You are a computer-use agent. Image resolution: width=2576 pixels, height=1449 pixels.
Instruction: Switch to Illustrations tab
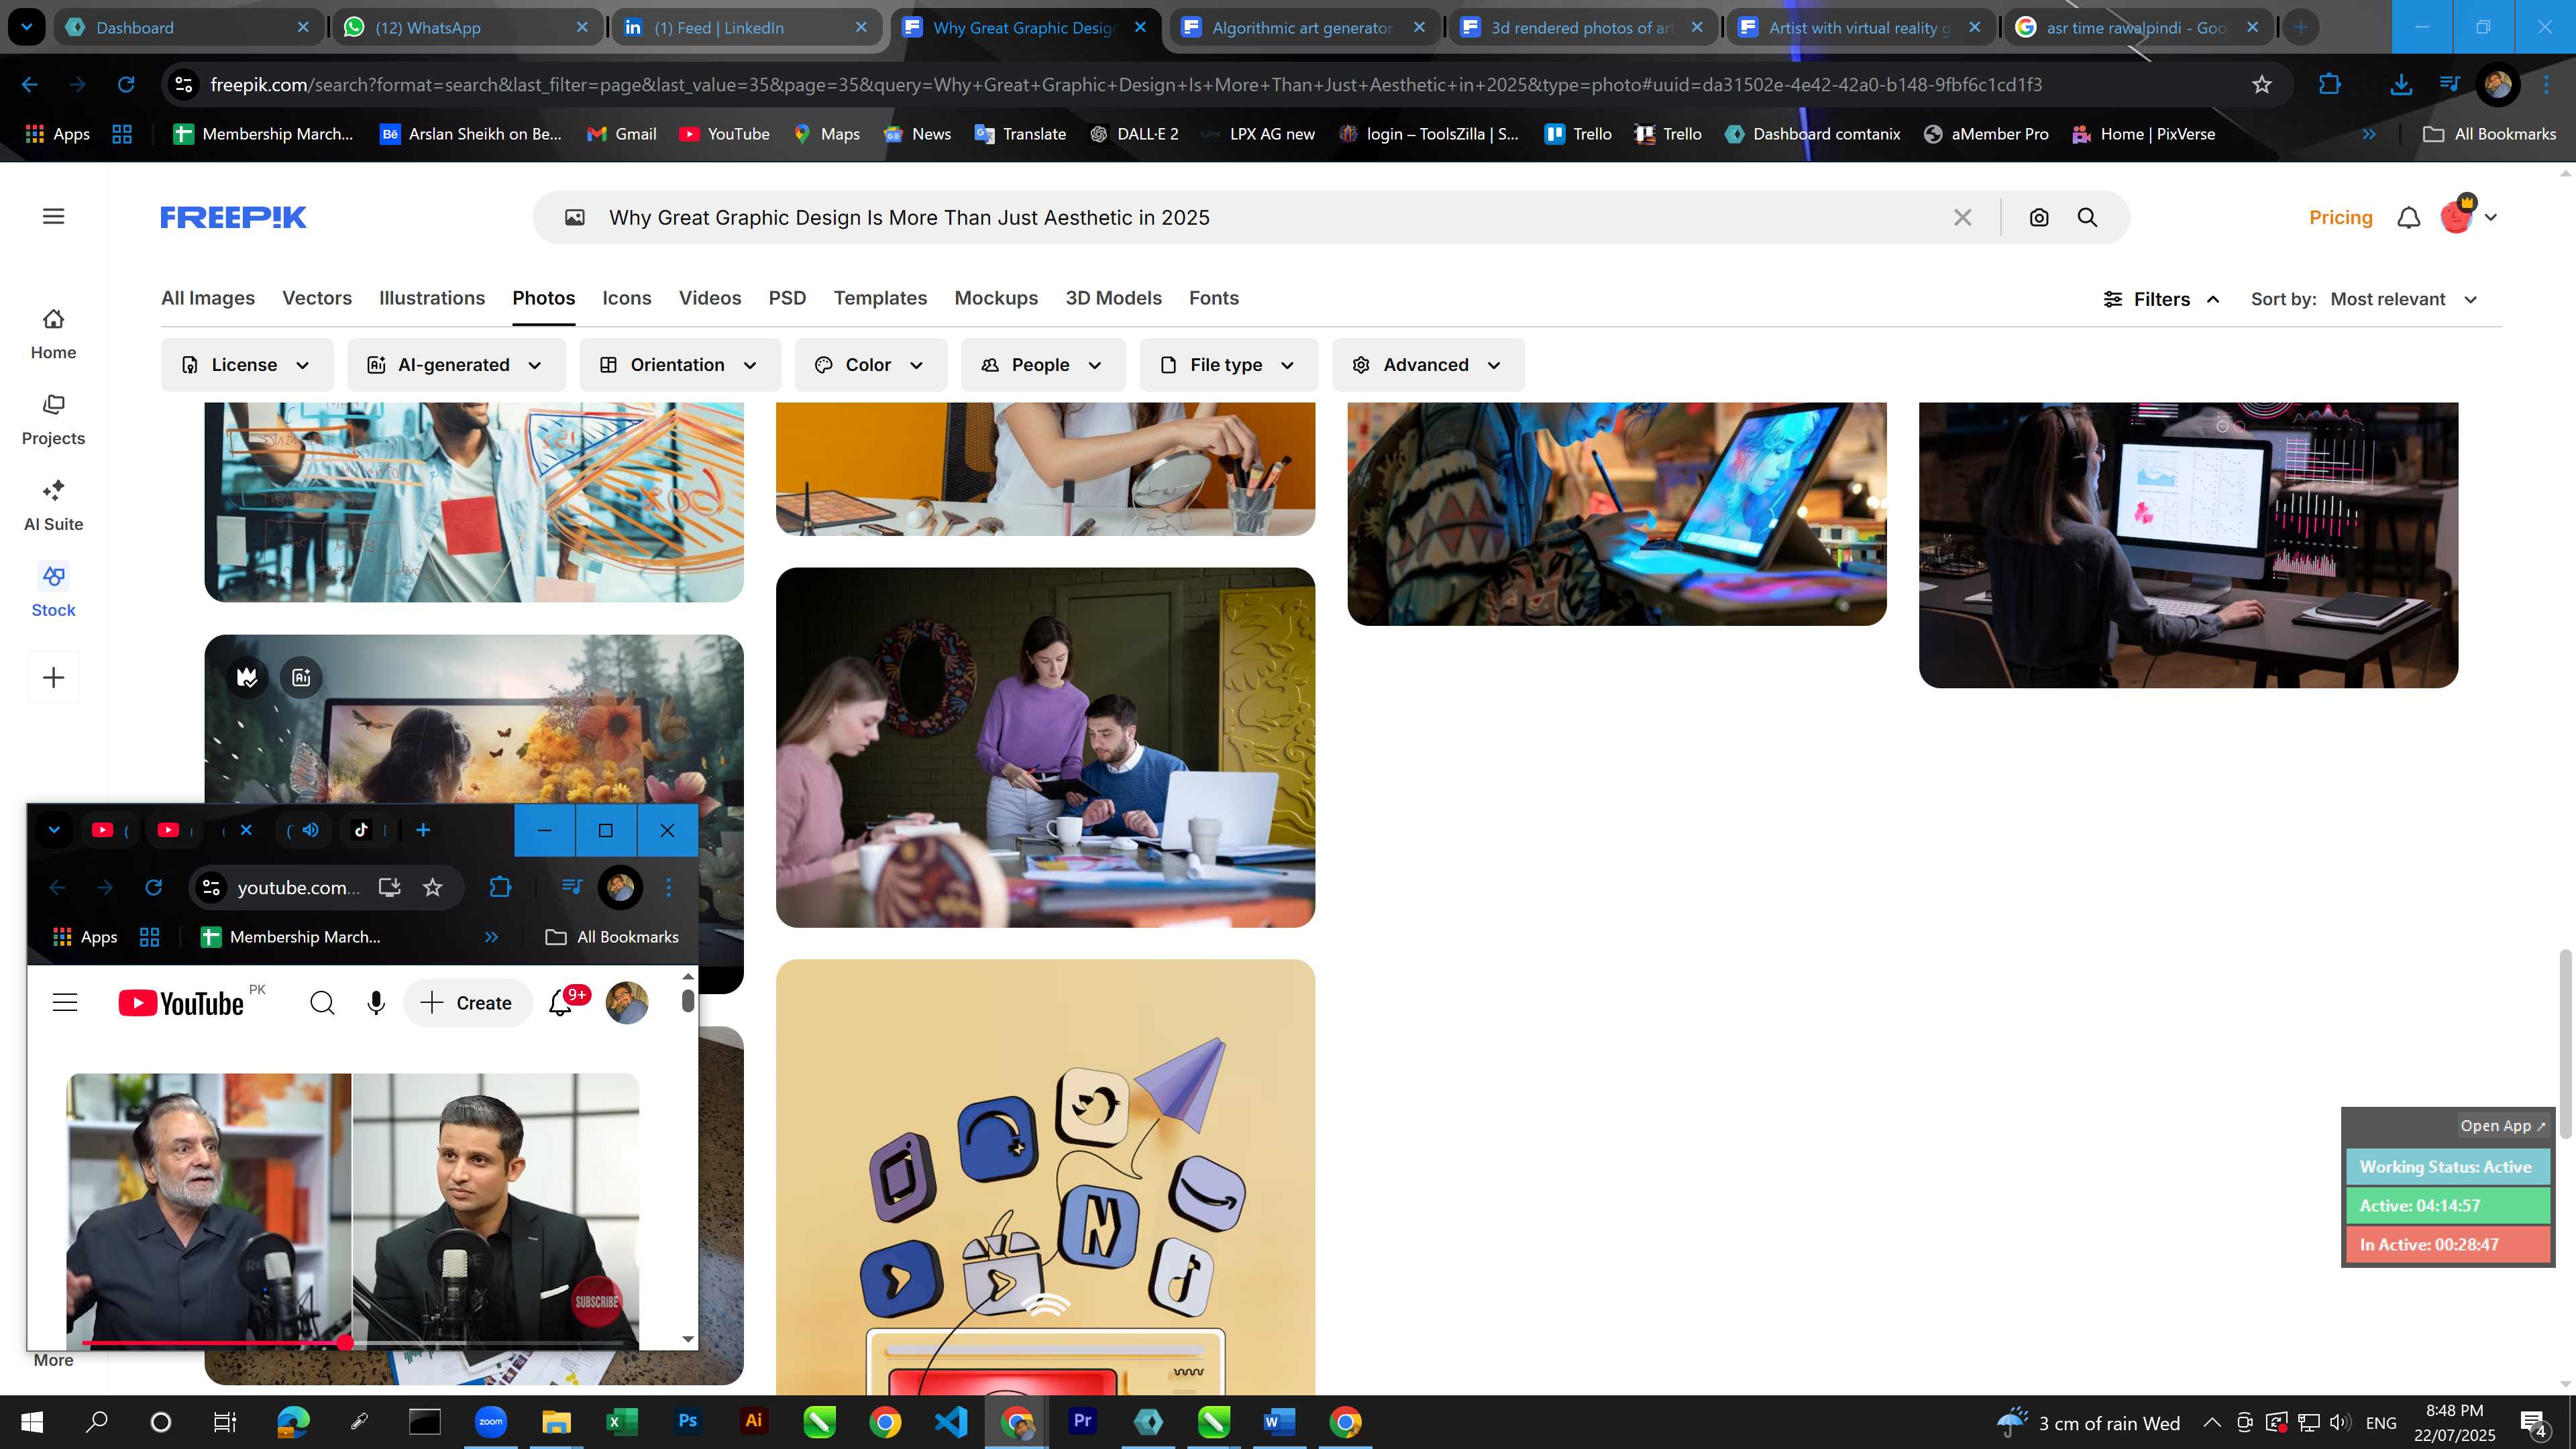click(432, 298)
